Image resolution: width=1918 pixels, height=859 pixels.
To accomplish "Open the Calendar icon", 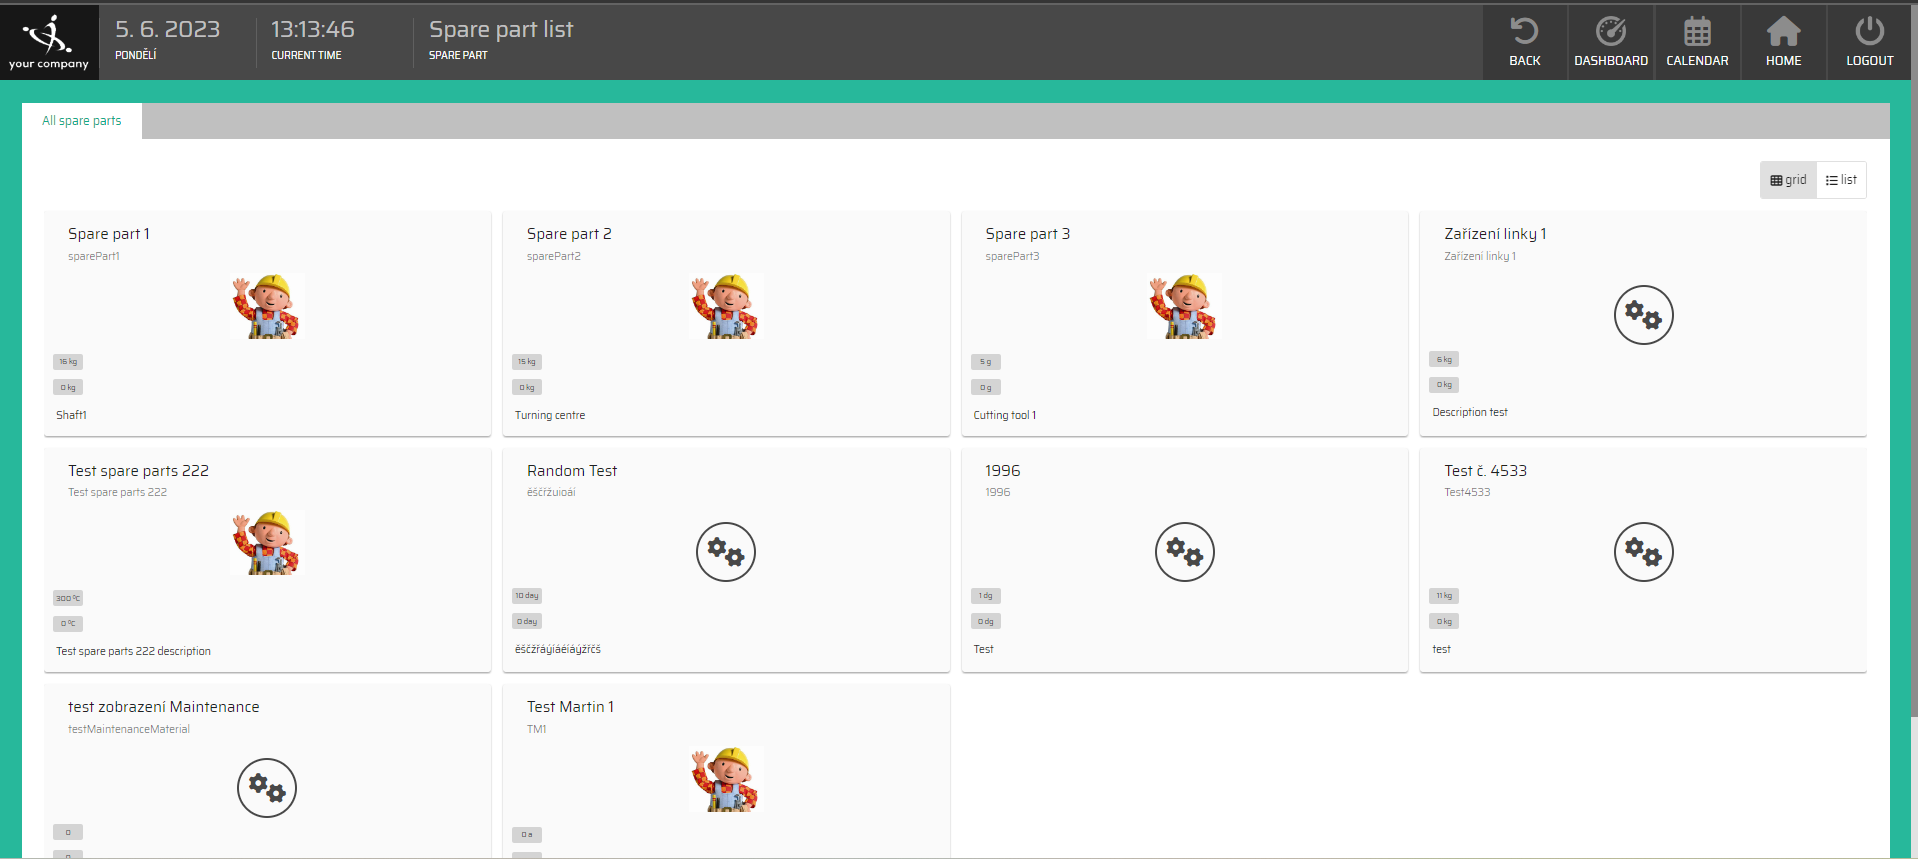I will coord(1697,32).
